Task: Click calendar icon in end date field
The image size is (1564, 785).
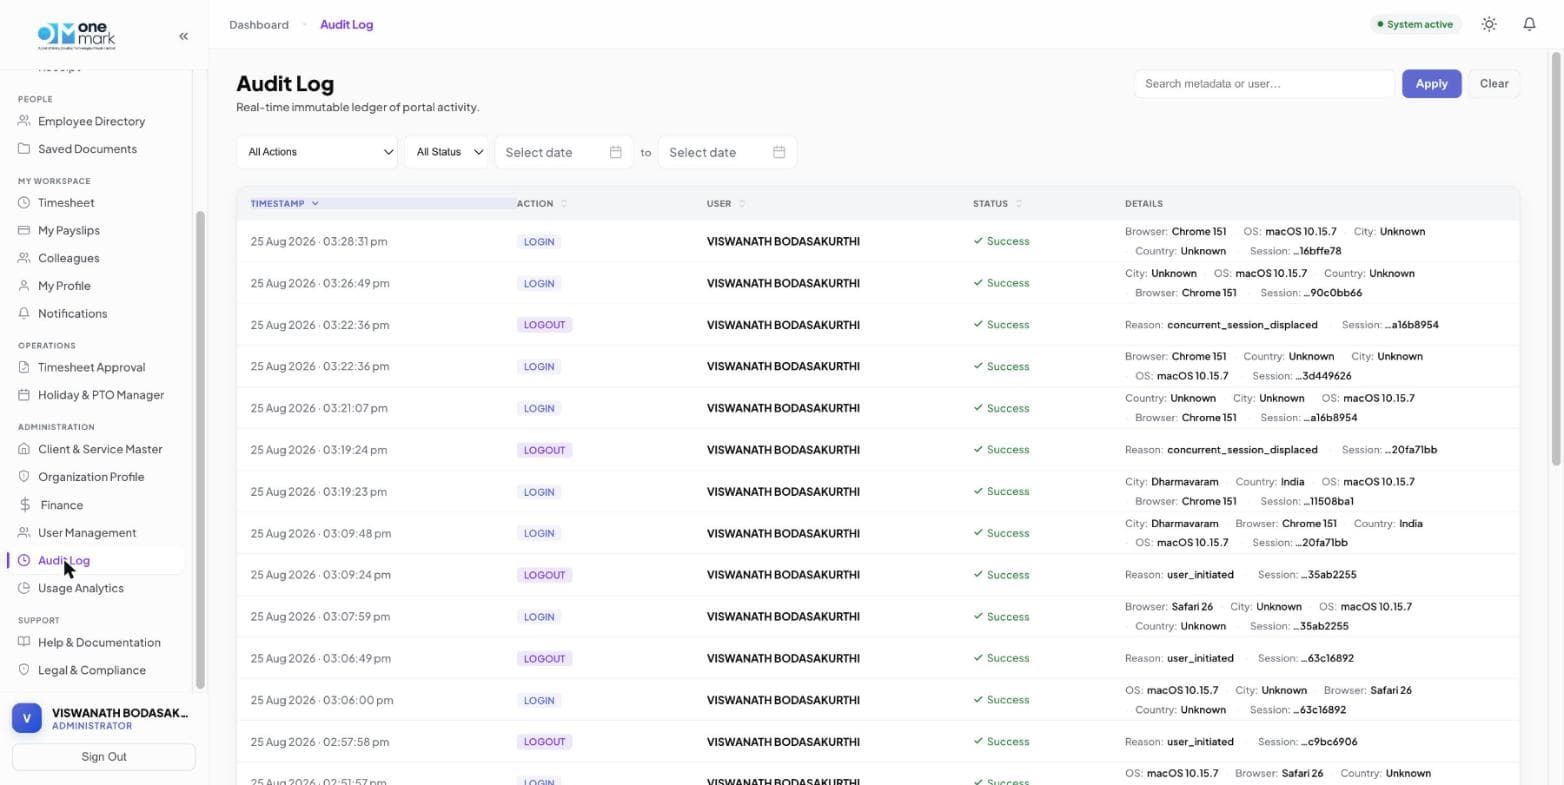Action: point(779,152)
